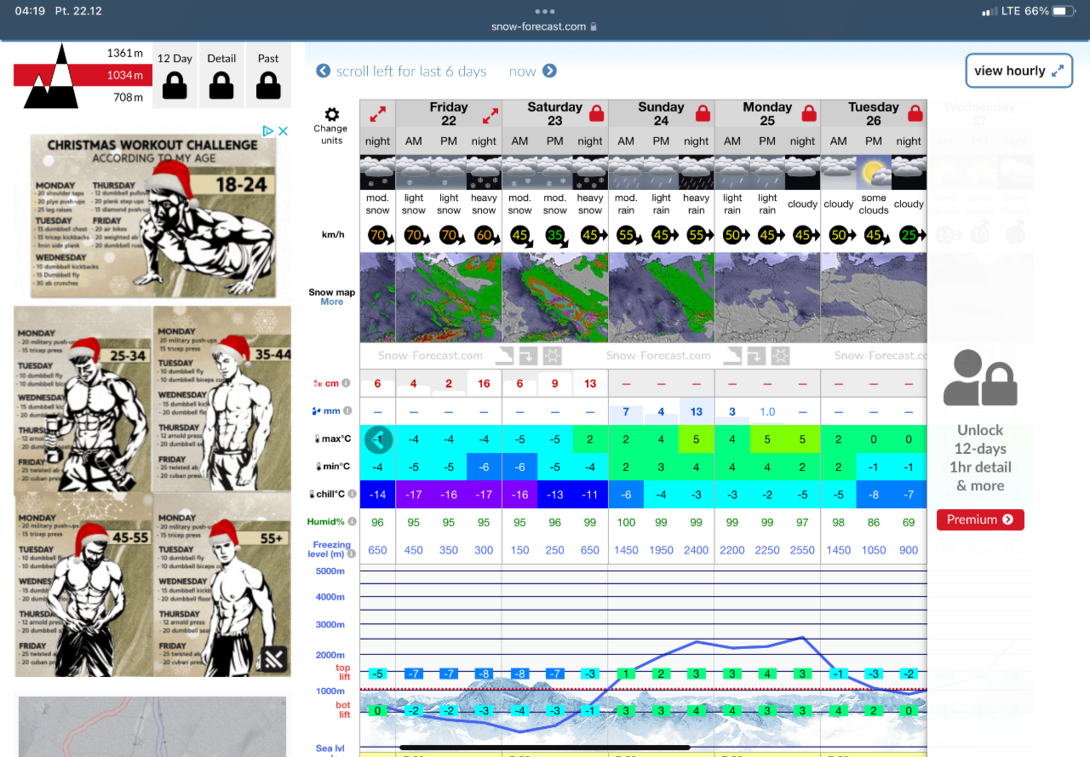Click the view hourly button

click(x=1018, y=71)
